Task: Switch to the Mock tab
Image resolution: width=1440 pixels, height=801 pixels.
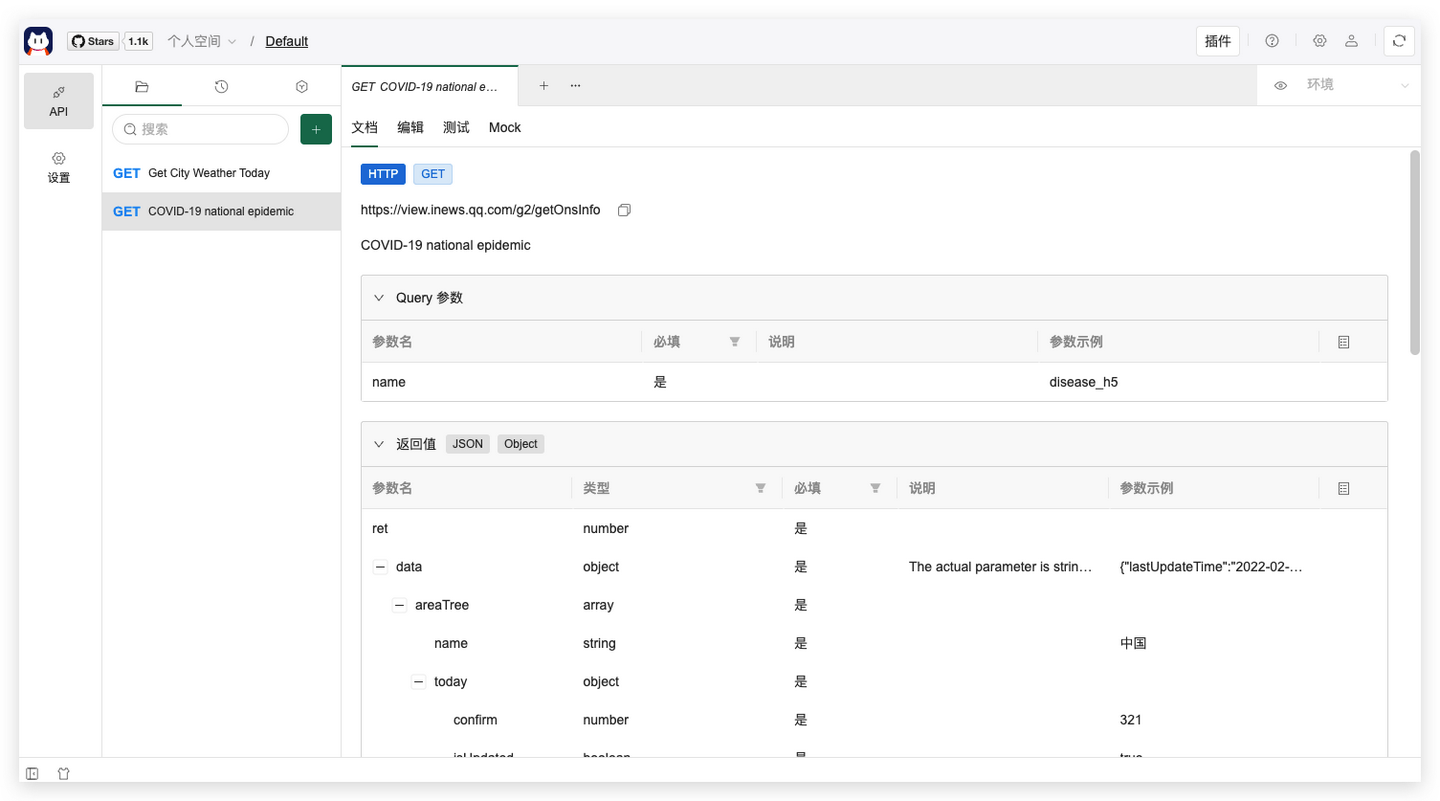Action: [504, 127]
